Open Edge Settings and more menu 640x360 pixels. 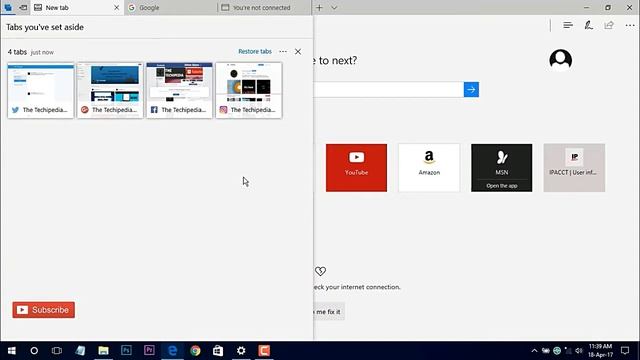tap(630, 25)
